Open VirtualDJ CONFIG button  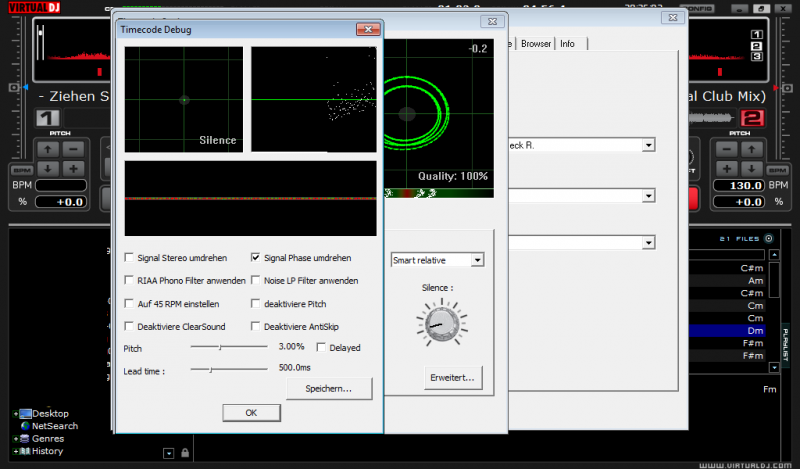point(697,9)
